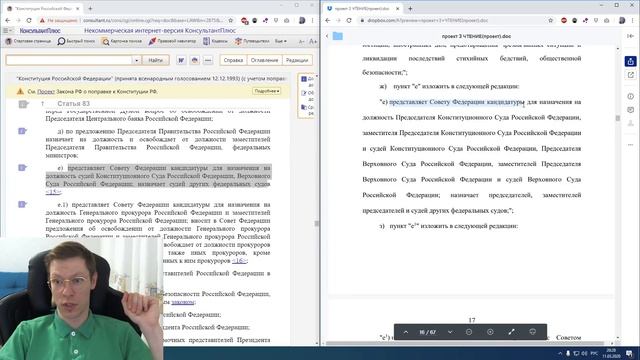Click the Open-in external icon in Dropbox sidebar

631,75
